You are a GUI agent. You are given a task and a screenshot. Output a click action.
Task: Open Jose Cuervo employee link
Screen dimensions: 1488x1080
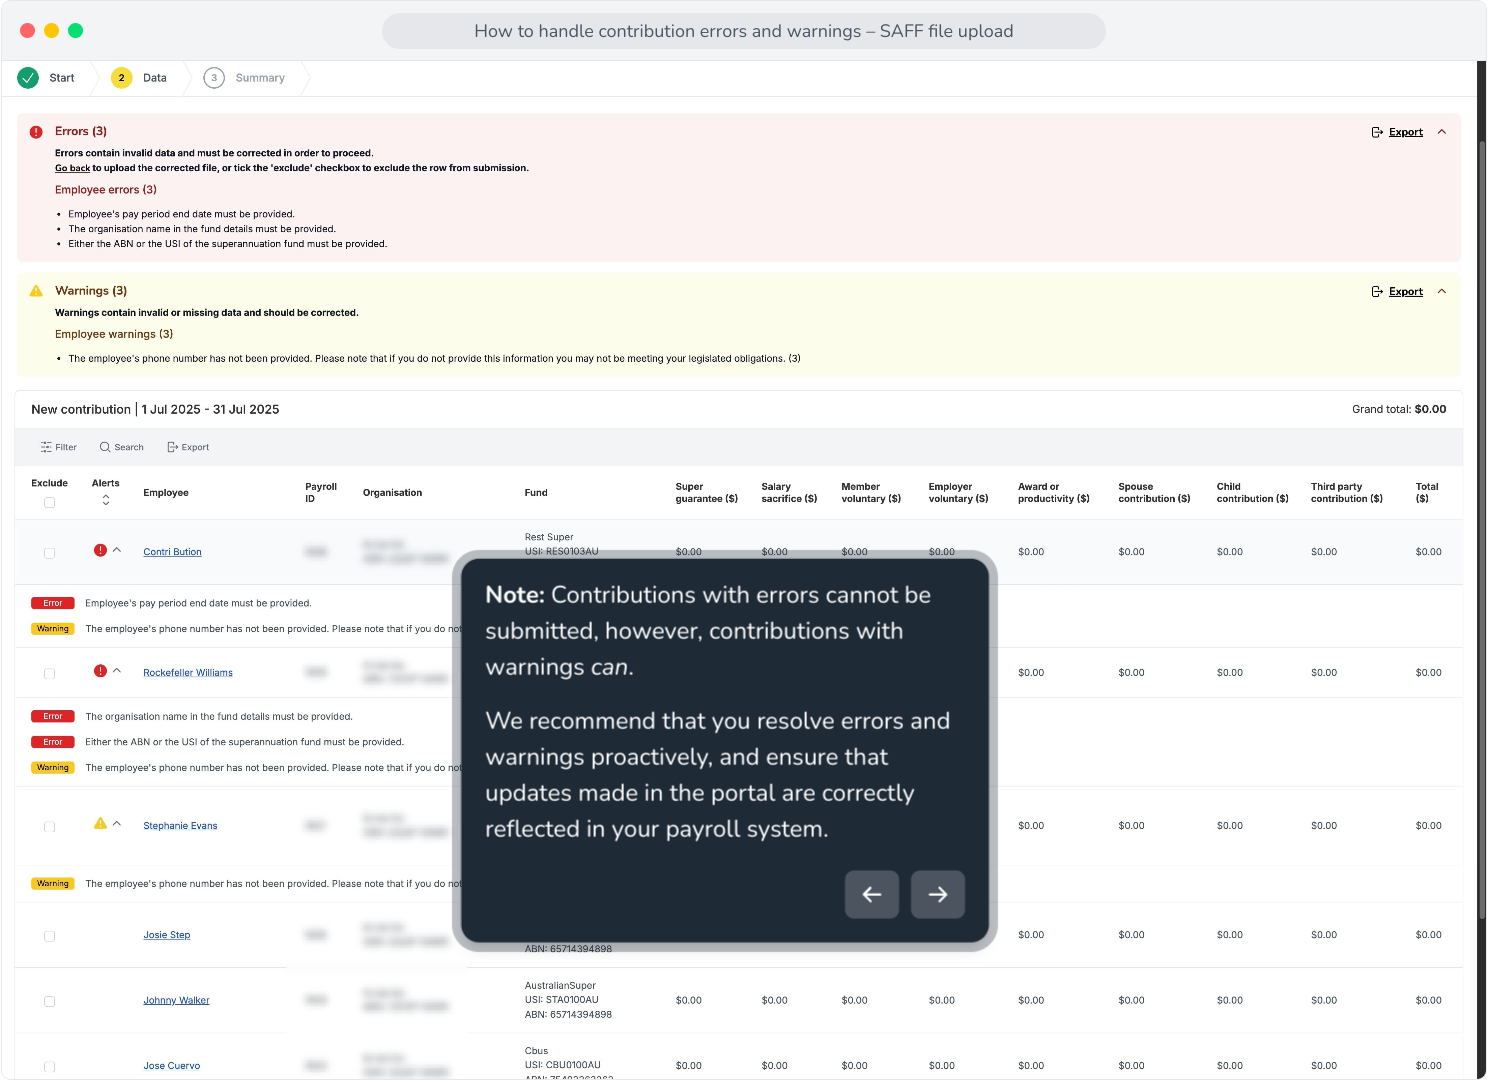[x=171, y=1066]
